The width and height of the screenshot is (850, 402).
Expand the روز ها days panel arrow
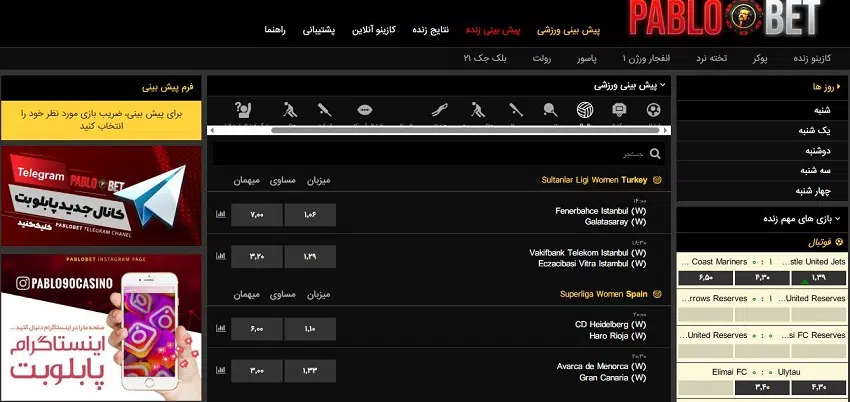839,86
